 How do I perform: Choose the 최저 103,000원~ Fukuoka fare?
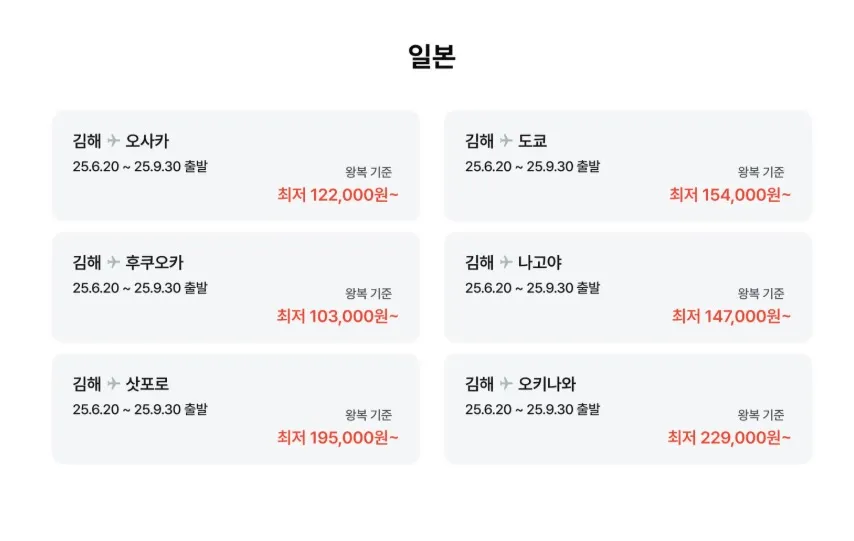click(x=338, y=316)
